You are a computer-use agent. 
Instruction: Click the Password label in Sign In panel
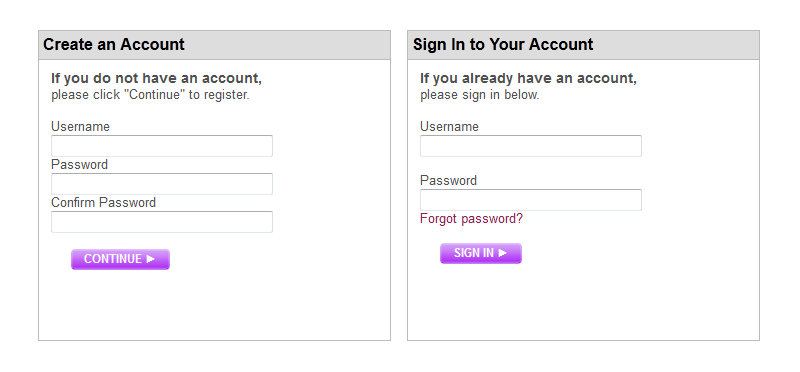tap(448, 181)
